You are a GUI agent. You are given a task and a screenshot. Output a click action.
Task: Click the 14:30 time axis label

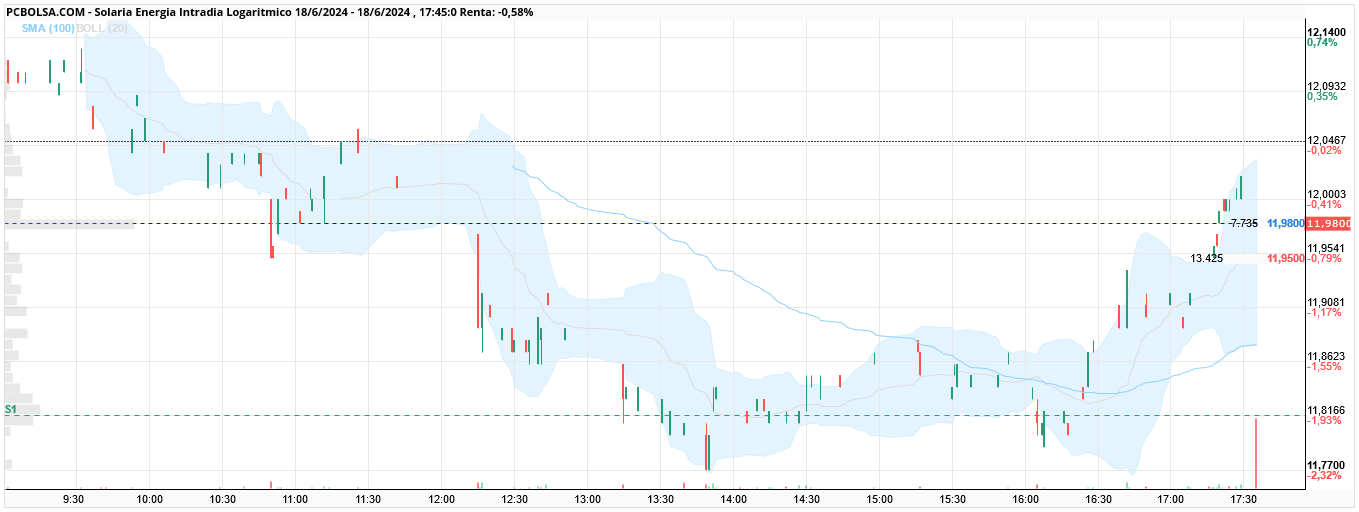tap(807, 498)
